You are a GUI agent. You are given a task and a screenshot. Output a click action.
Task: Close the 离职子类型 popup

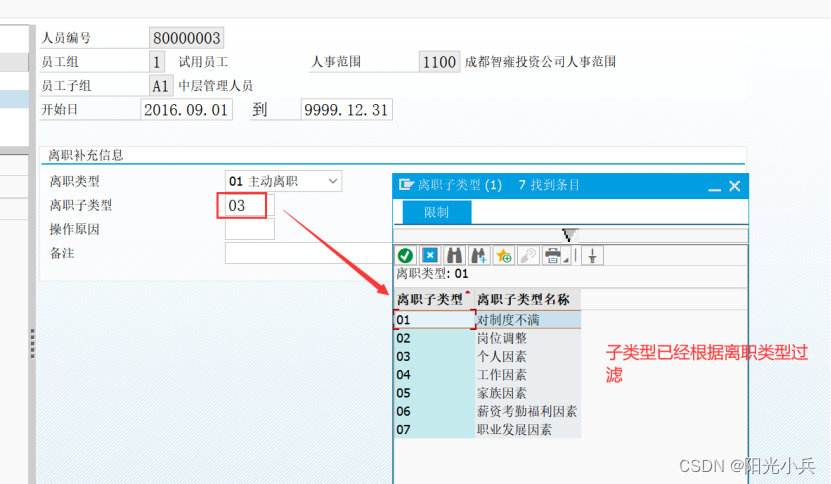tap(735, 186)
